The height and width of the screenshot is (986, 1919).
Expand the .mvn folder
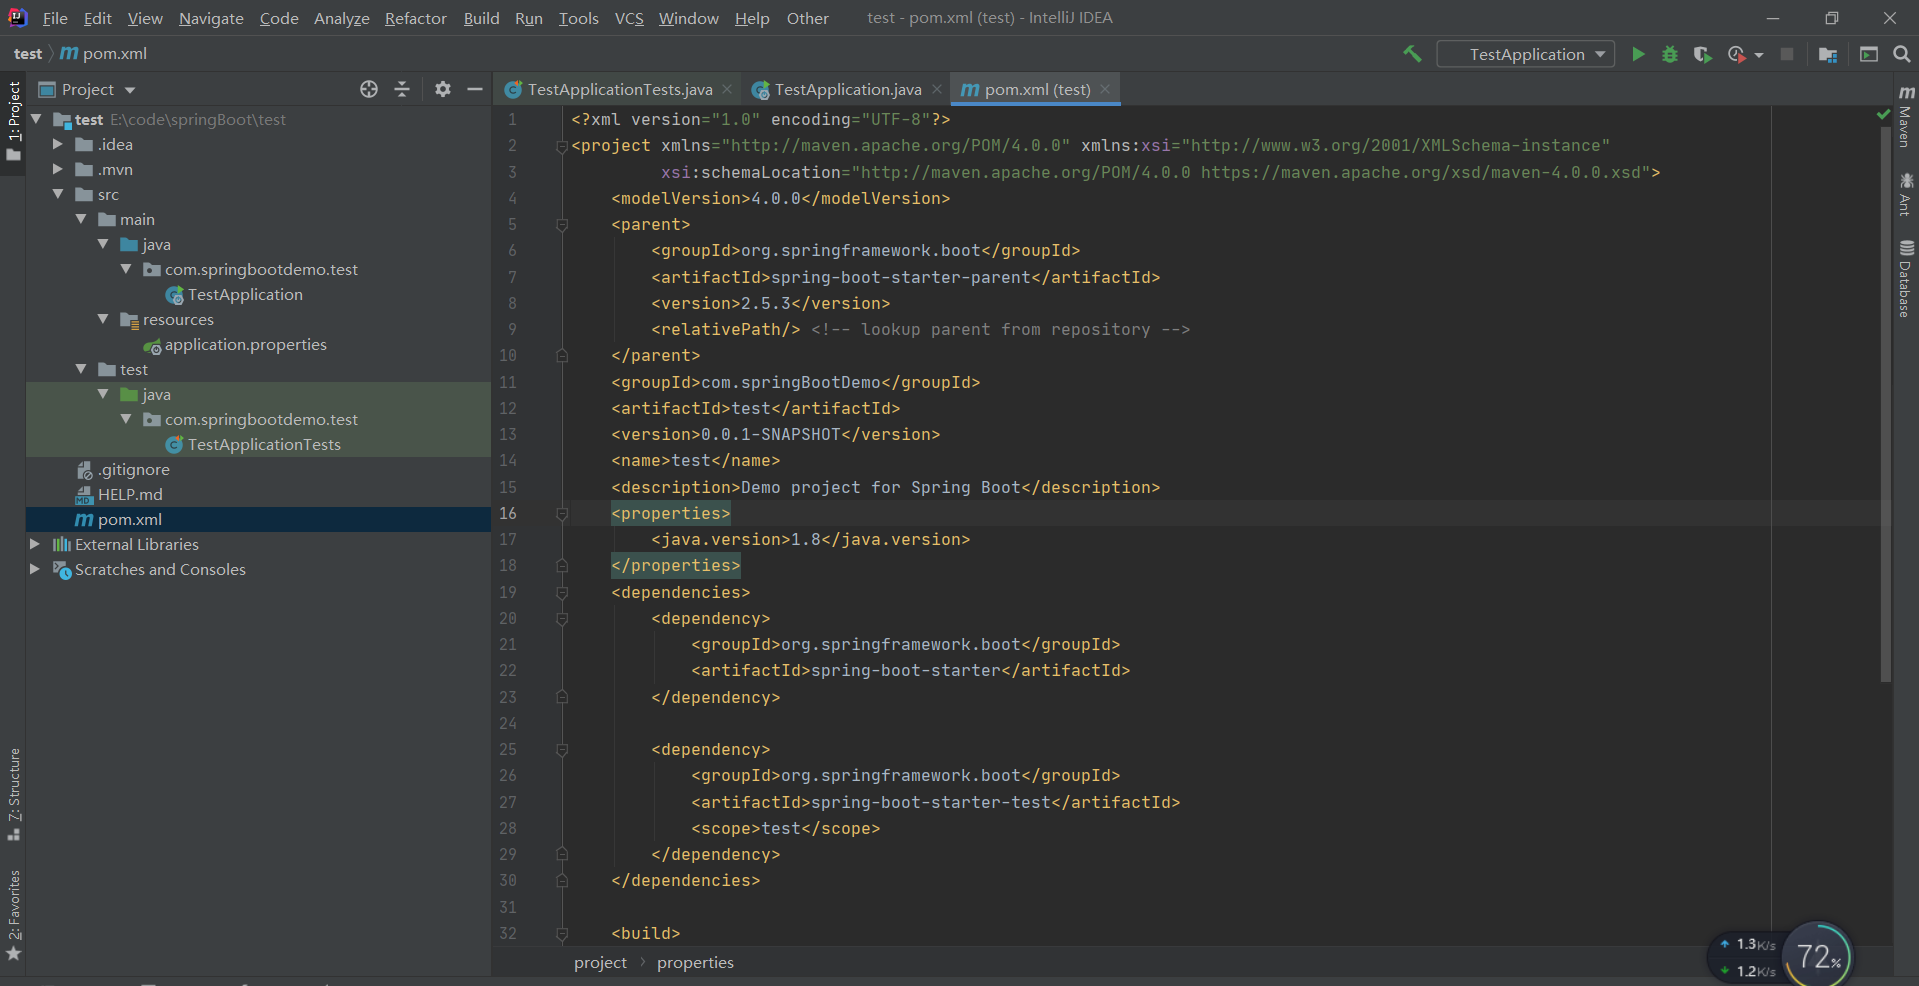point(58,169)
